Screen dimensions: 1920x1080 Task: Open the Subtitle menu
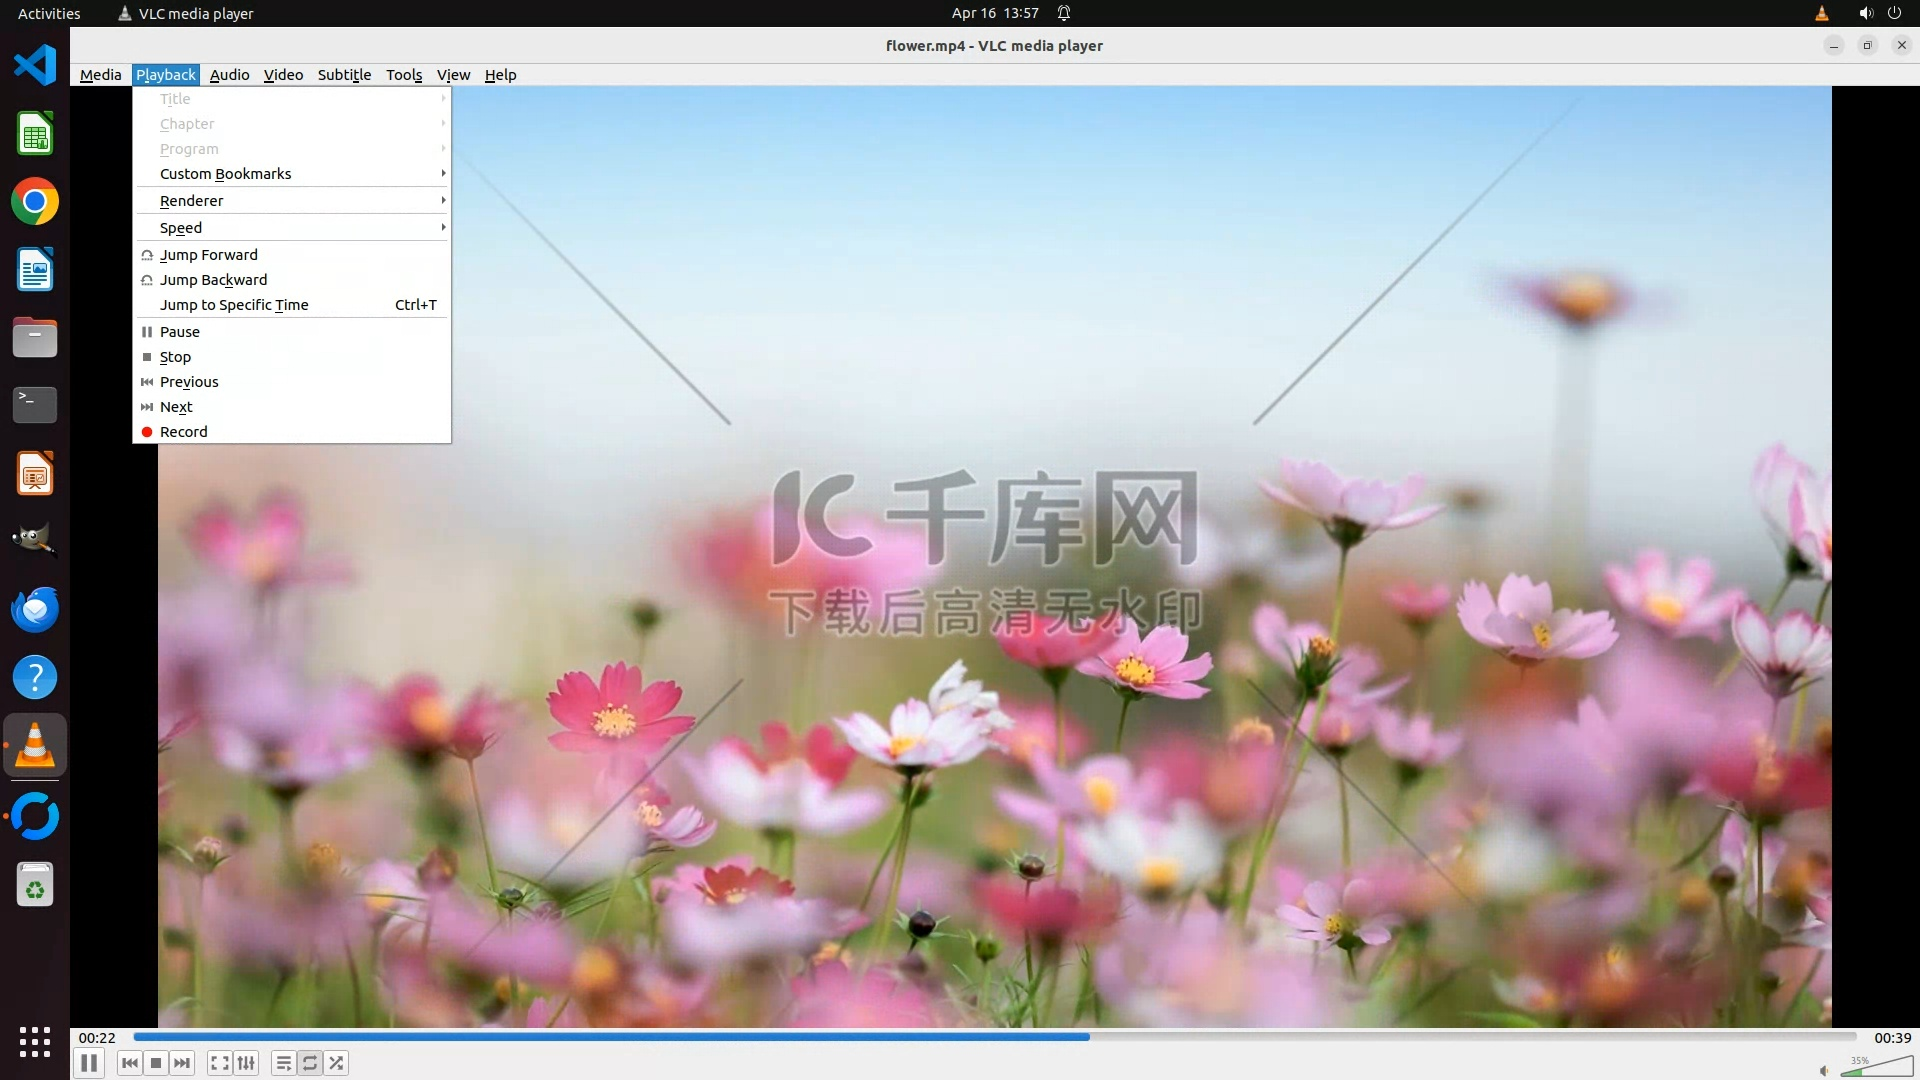[344, 75]
